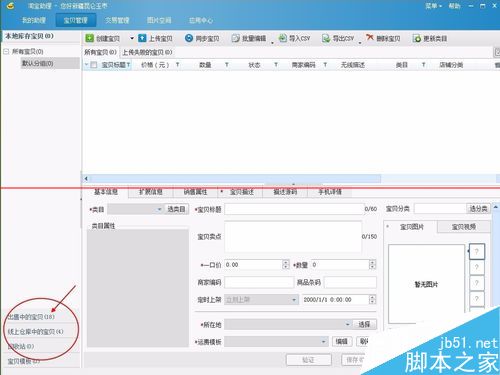Open the arrow next to 创建宝贝
Viewport: 500px width, 375px height.
pyautogui.click(x=132, y=38)
